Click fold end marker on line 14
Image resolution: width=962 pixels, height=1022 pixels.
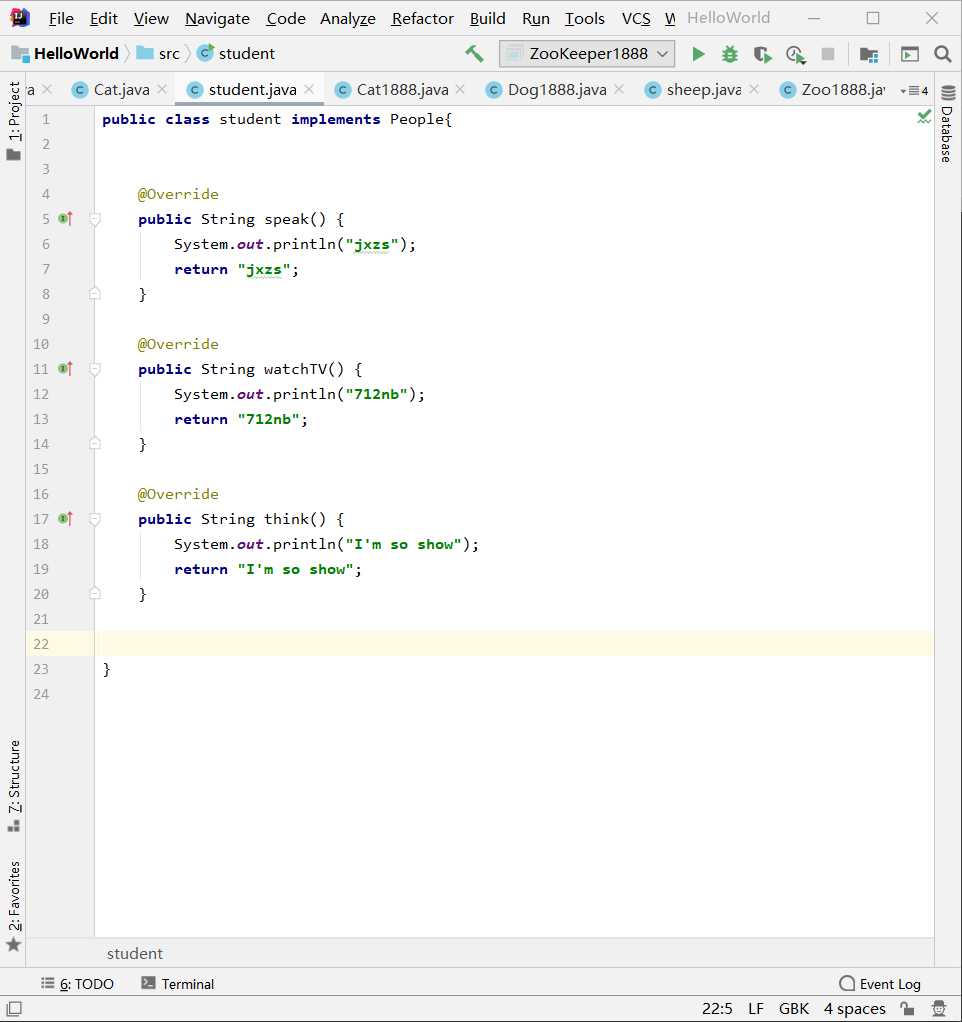coord(95,443)
